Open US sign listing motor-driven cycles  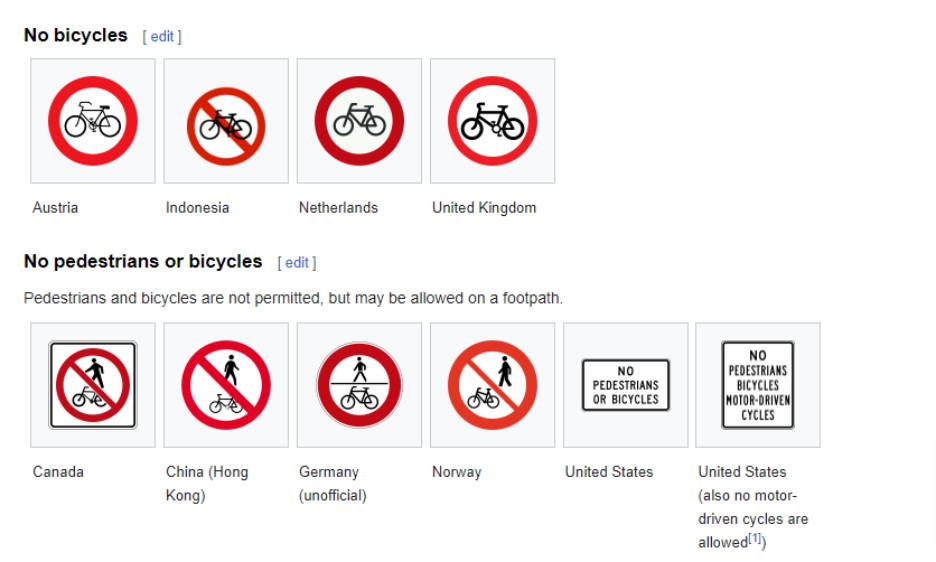click(x=758, y=385)
